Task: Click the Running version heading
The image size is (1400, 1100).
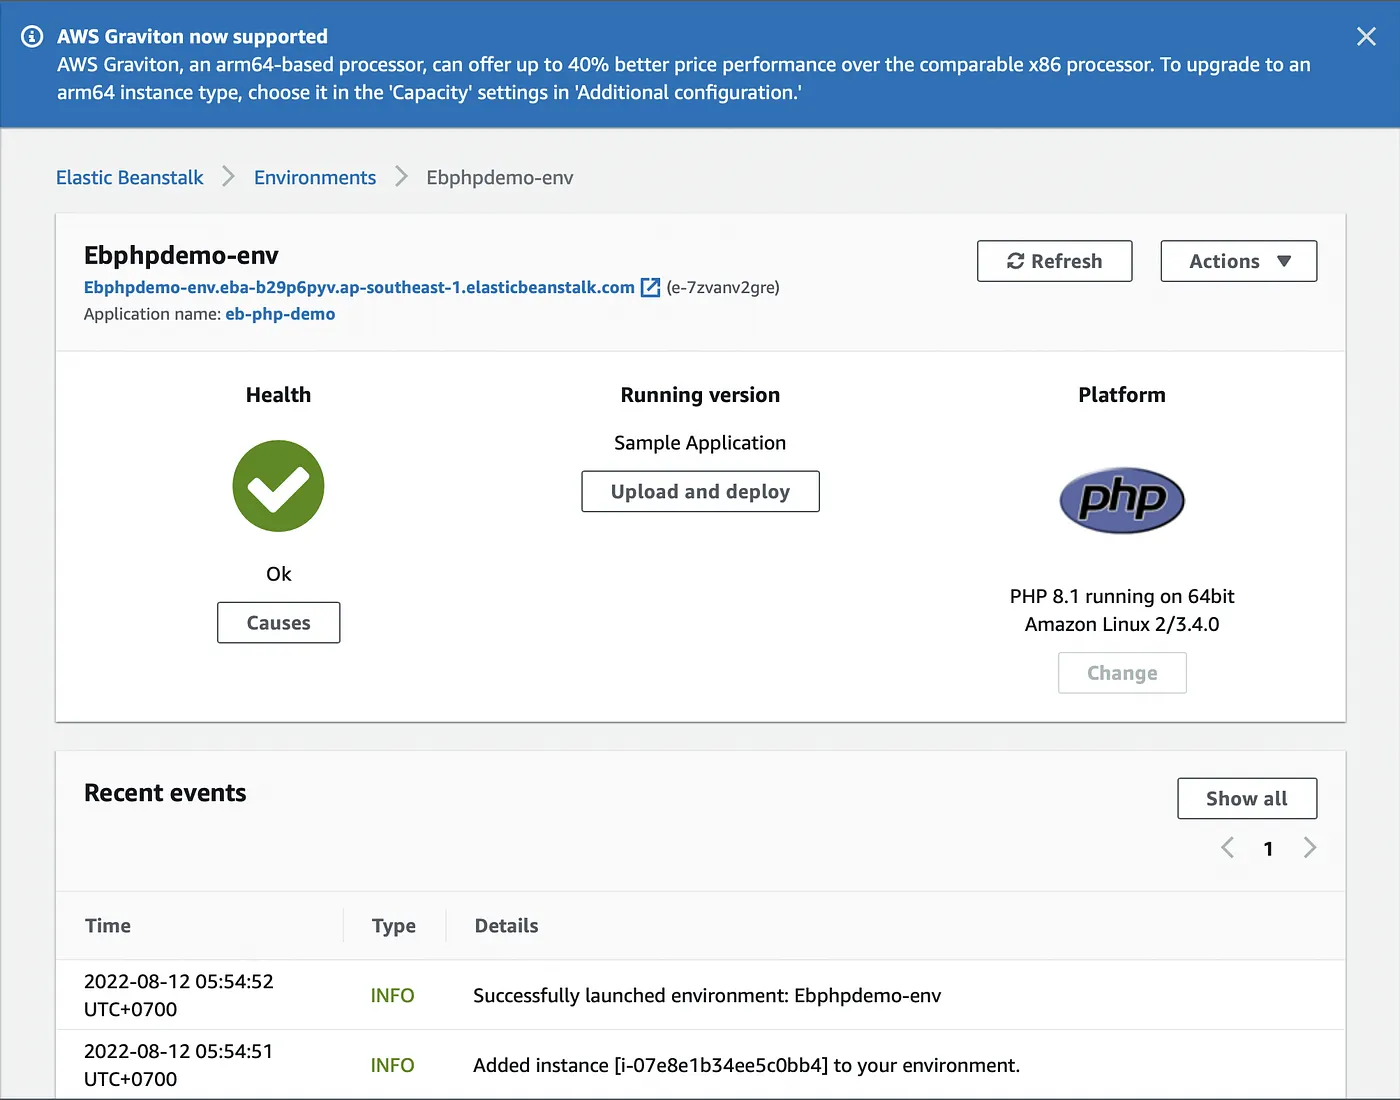Action: (x=700, y=395)
